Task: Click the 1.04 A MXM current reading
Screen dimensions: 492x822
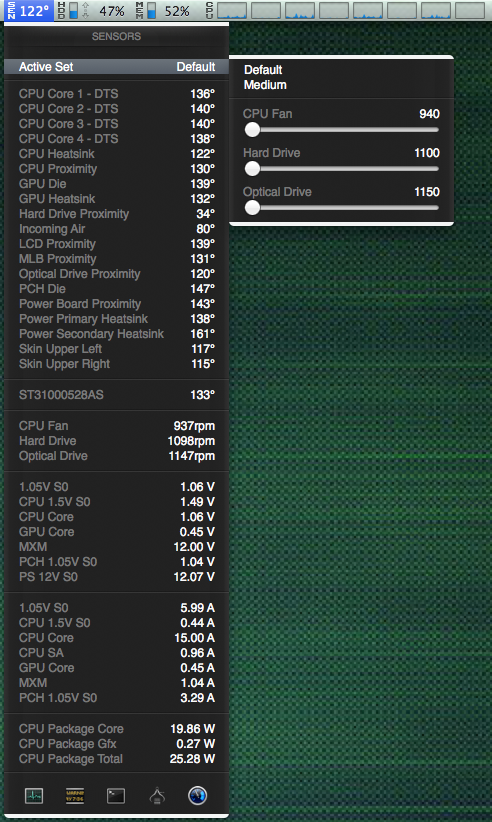Action: 198,683
